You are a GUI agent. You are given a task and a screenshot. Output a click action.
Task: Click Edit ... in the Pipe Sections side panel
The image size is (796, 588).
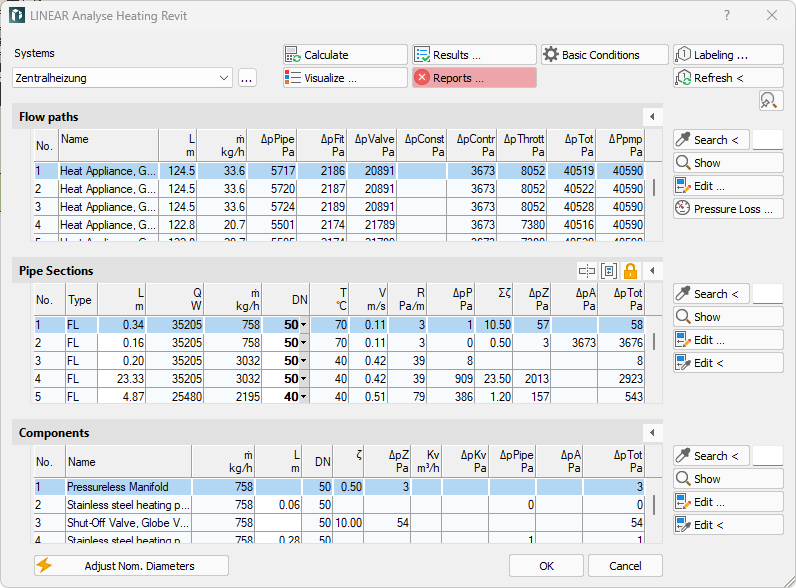pos(728,340)
